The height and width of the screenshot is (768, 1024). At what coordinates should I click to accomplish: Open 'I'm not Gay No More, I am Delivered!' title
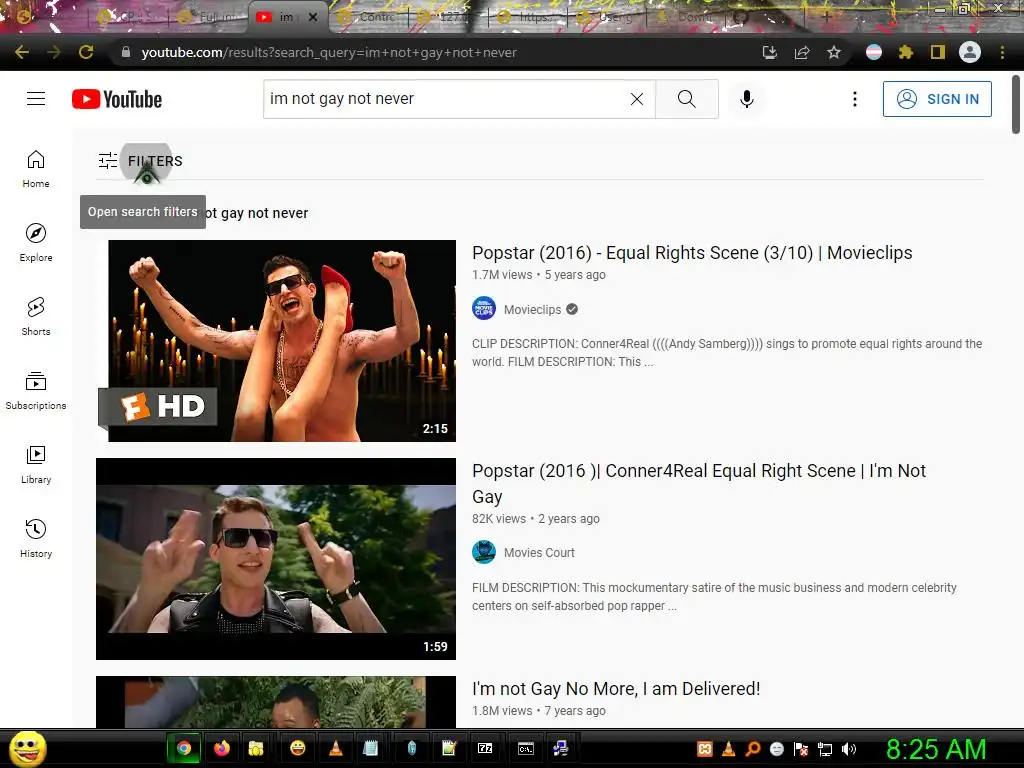pos(616,688)
